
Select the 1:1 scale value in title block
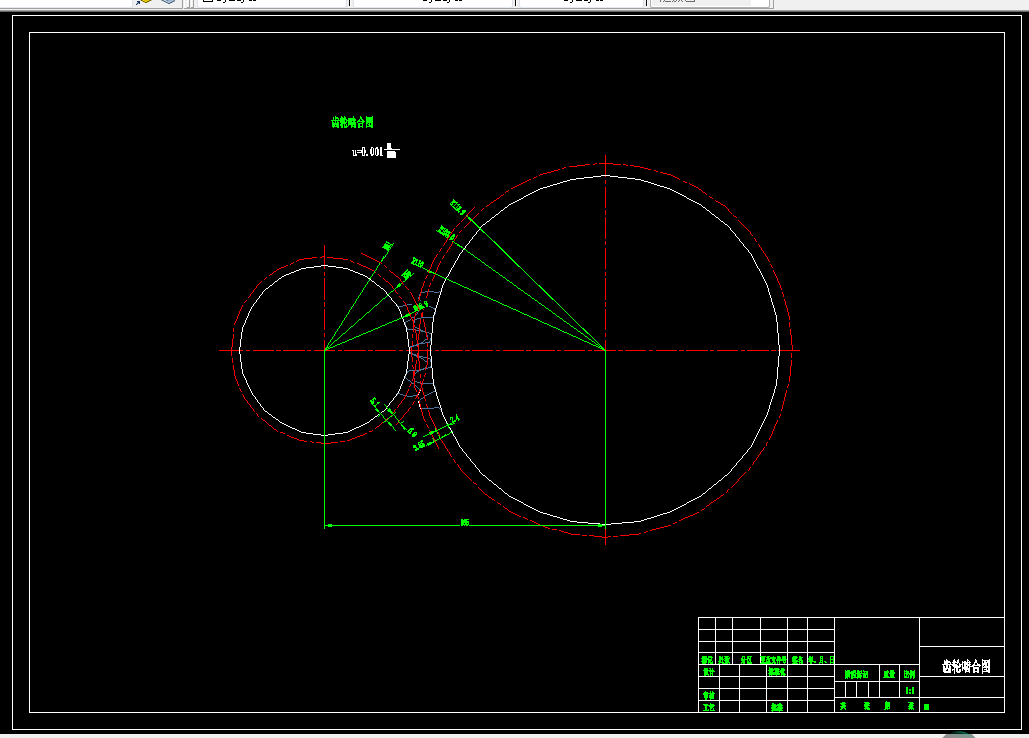pyautogui.click(x=910, y=691)
